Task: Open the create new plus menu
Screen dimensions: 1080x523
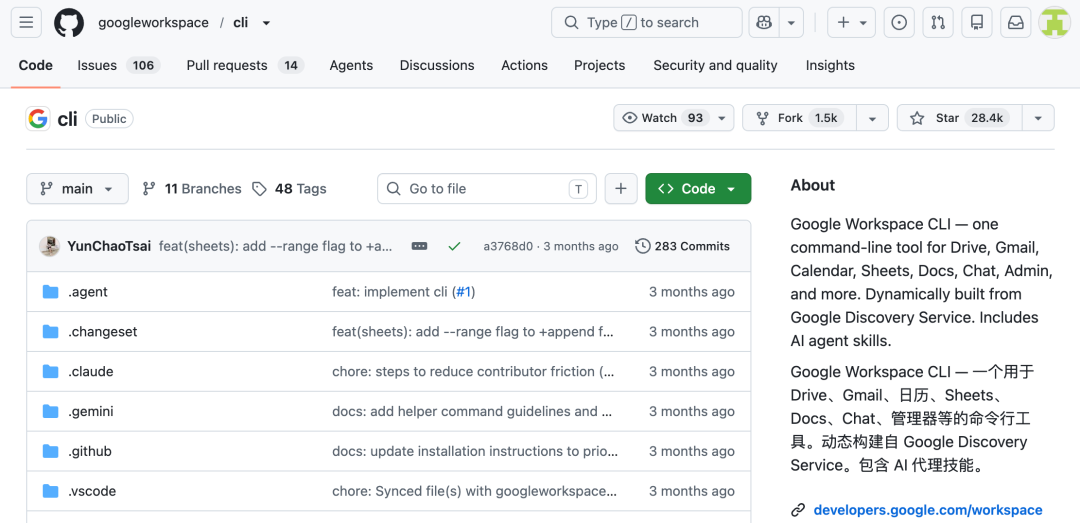Action: pos(851,23)
